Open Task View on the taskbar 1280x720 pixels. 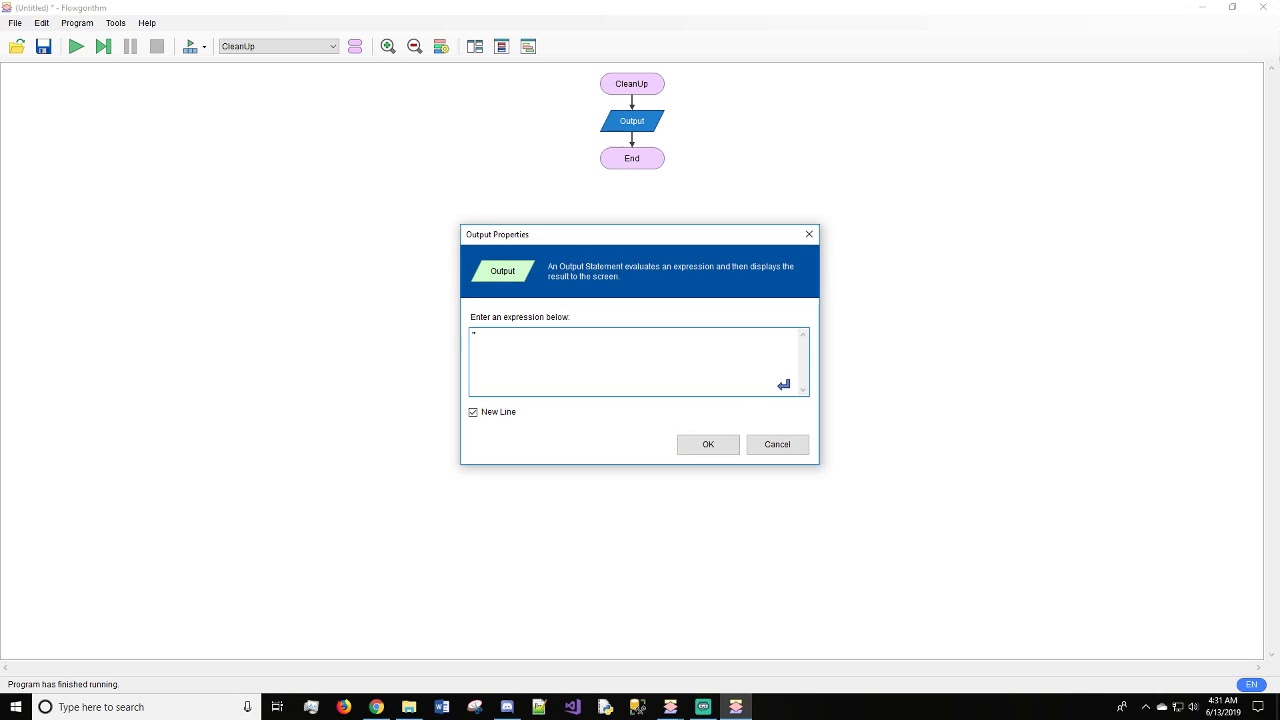point(277,707)
